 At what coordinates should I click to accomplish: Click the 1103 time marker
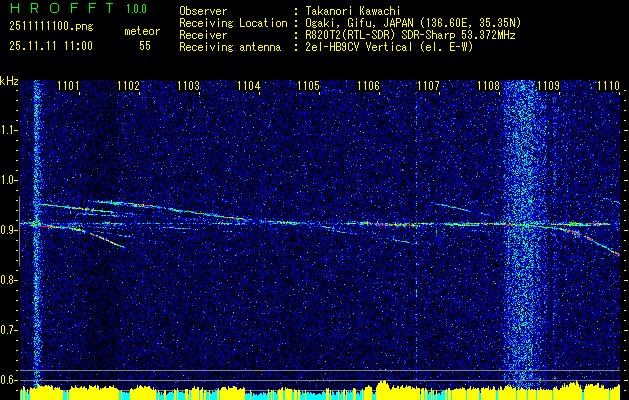189,85
